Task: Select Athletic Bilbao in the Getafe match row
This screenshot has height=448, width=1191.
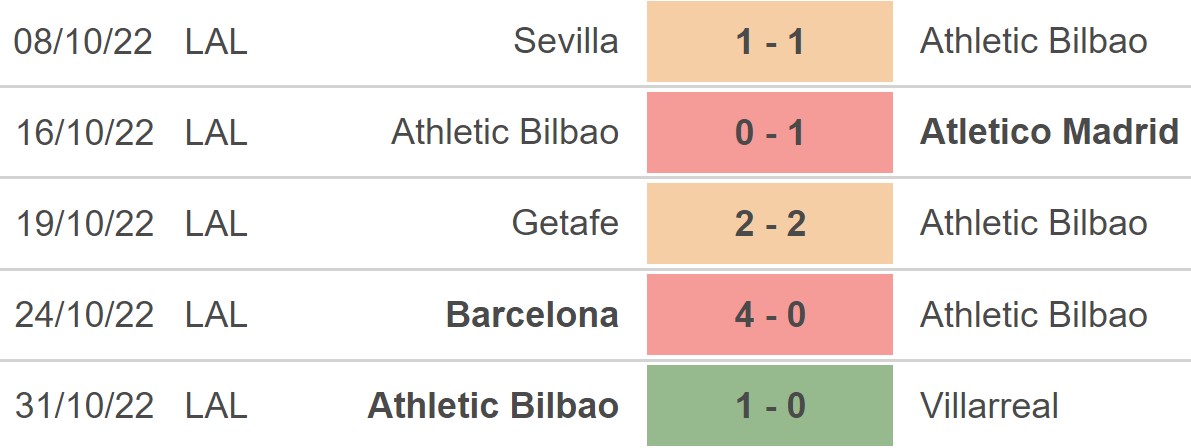Action: coord(1033,222)
